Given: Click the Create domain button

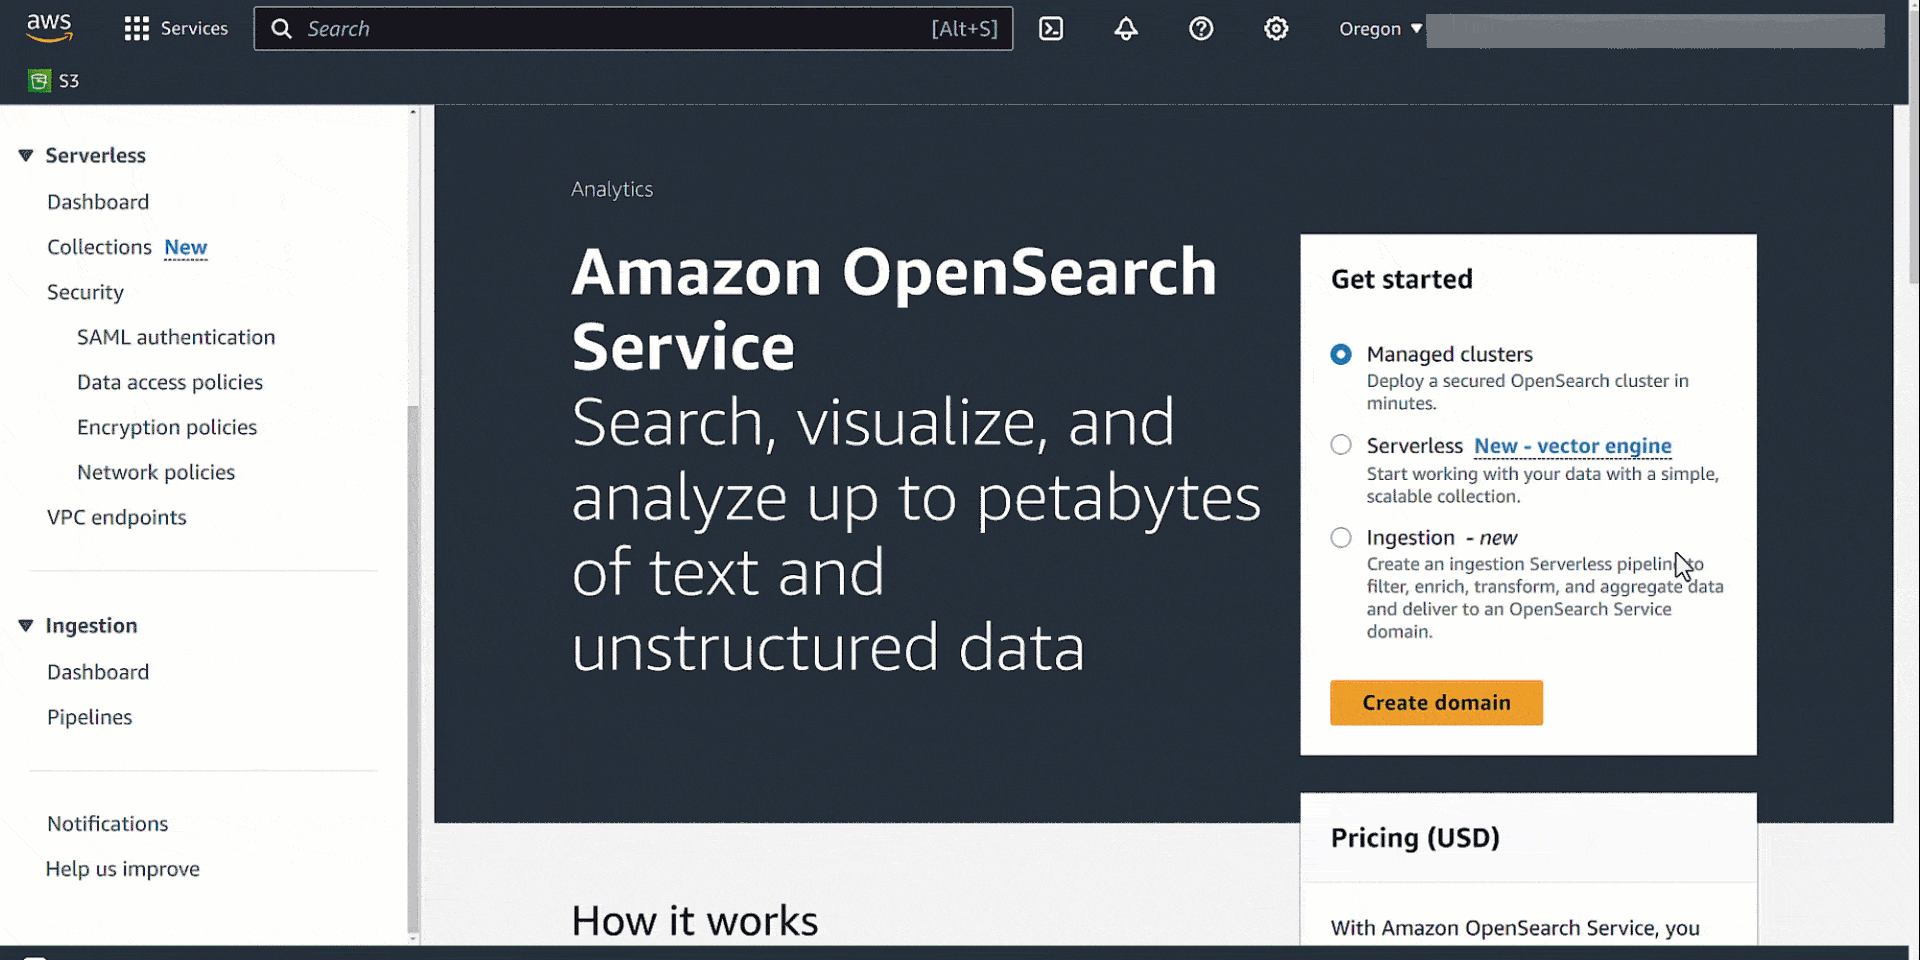Looking at the screenshot, I should 1436,702.
